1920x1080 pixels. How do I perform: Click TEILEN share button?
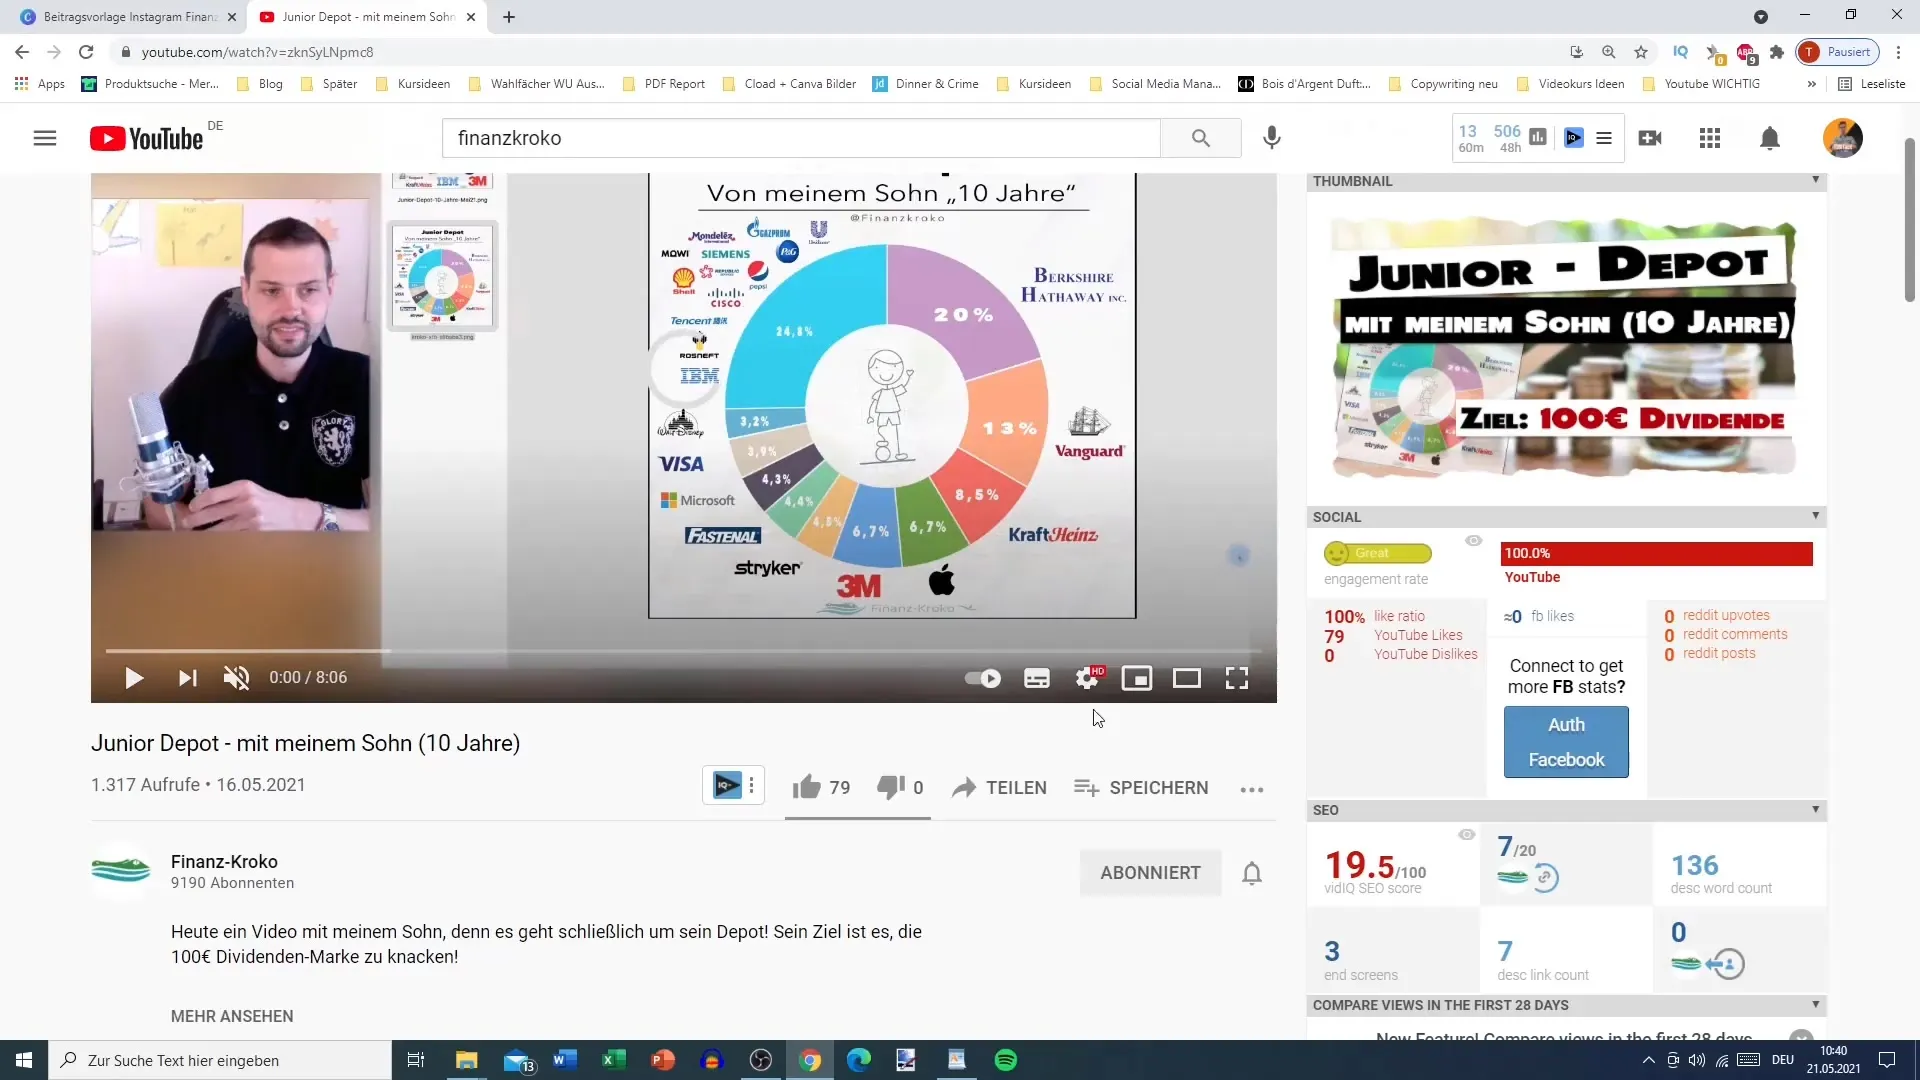click(999, 788)
